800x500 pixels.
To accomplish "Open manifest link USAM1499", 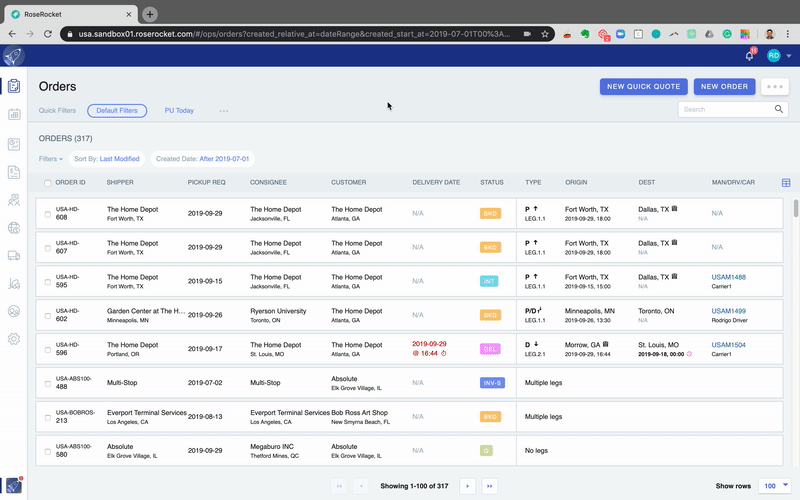I will (728, 311).
